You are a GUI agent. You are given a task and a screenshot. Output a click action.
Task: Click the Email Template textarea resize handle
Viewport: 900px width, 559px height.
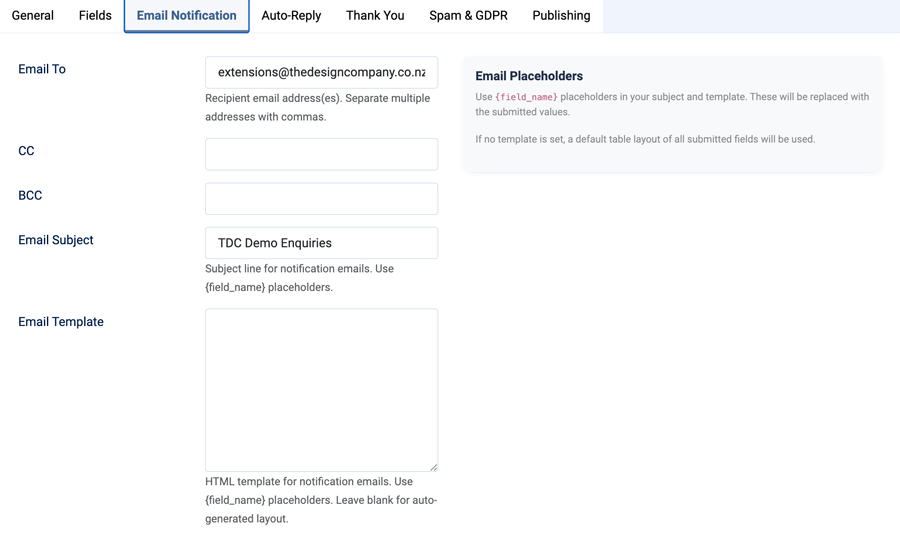point(433,466)
